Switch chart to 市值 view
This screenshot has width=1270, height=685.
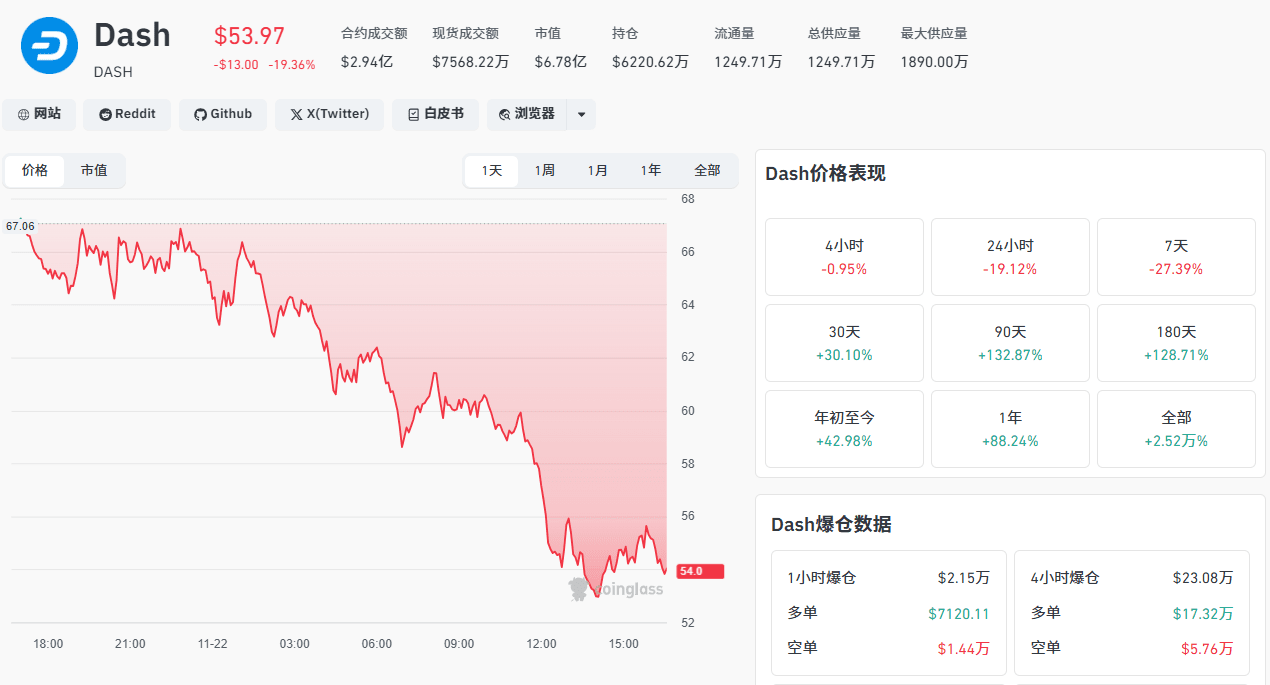click(94, 171)
